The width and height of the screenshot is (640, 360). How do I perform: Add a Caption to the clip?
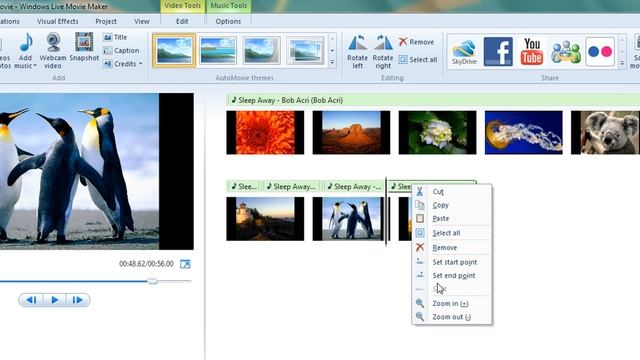(121, 51)
